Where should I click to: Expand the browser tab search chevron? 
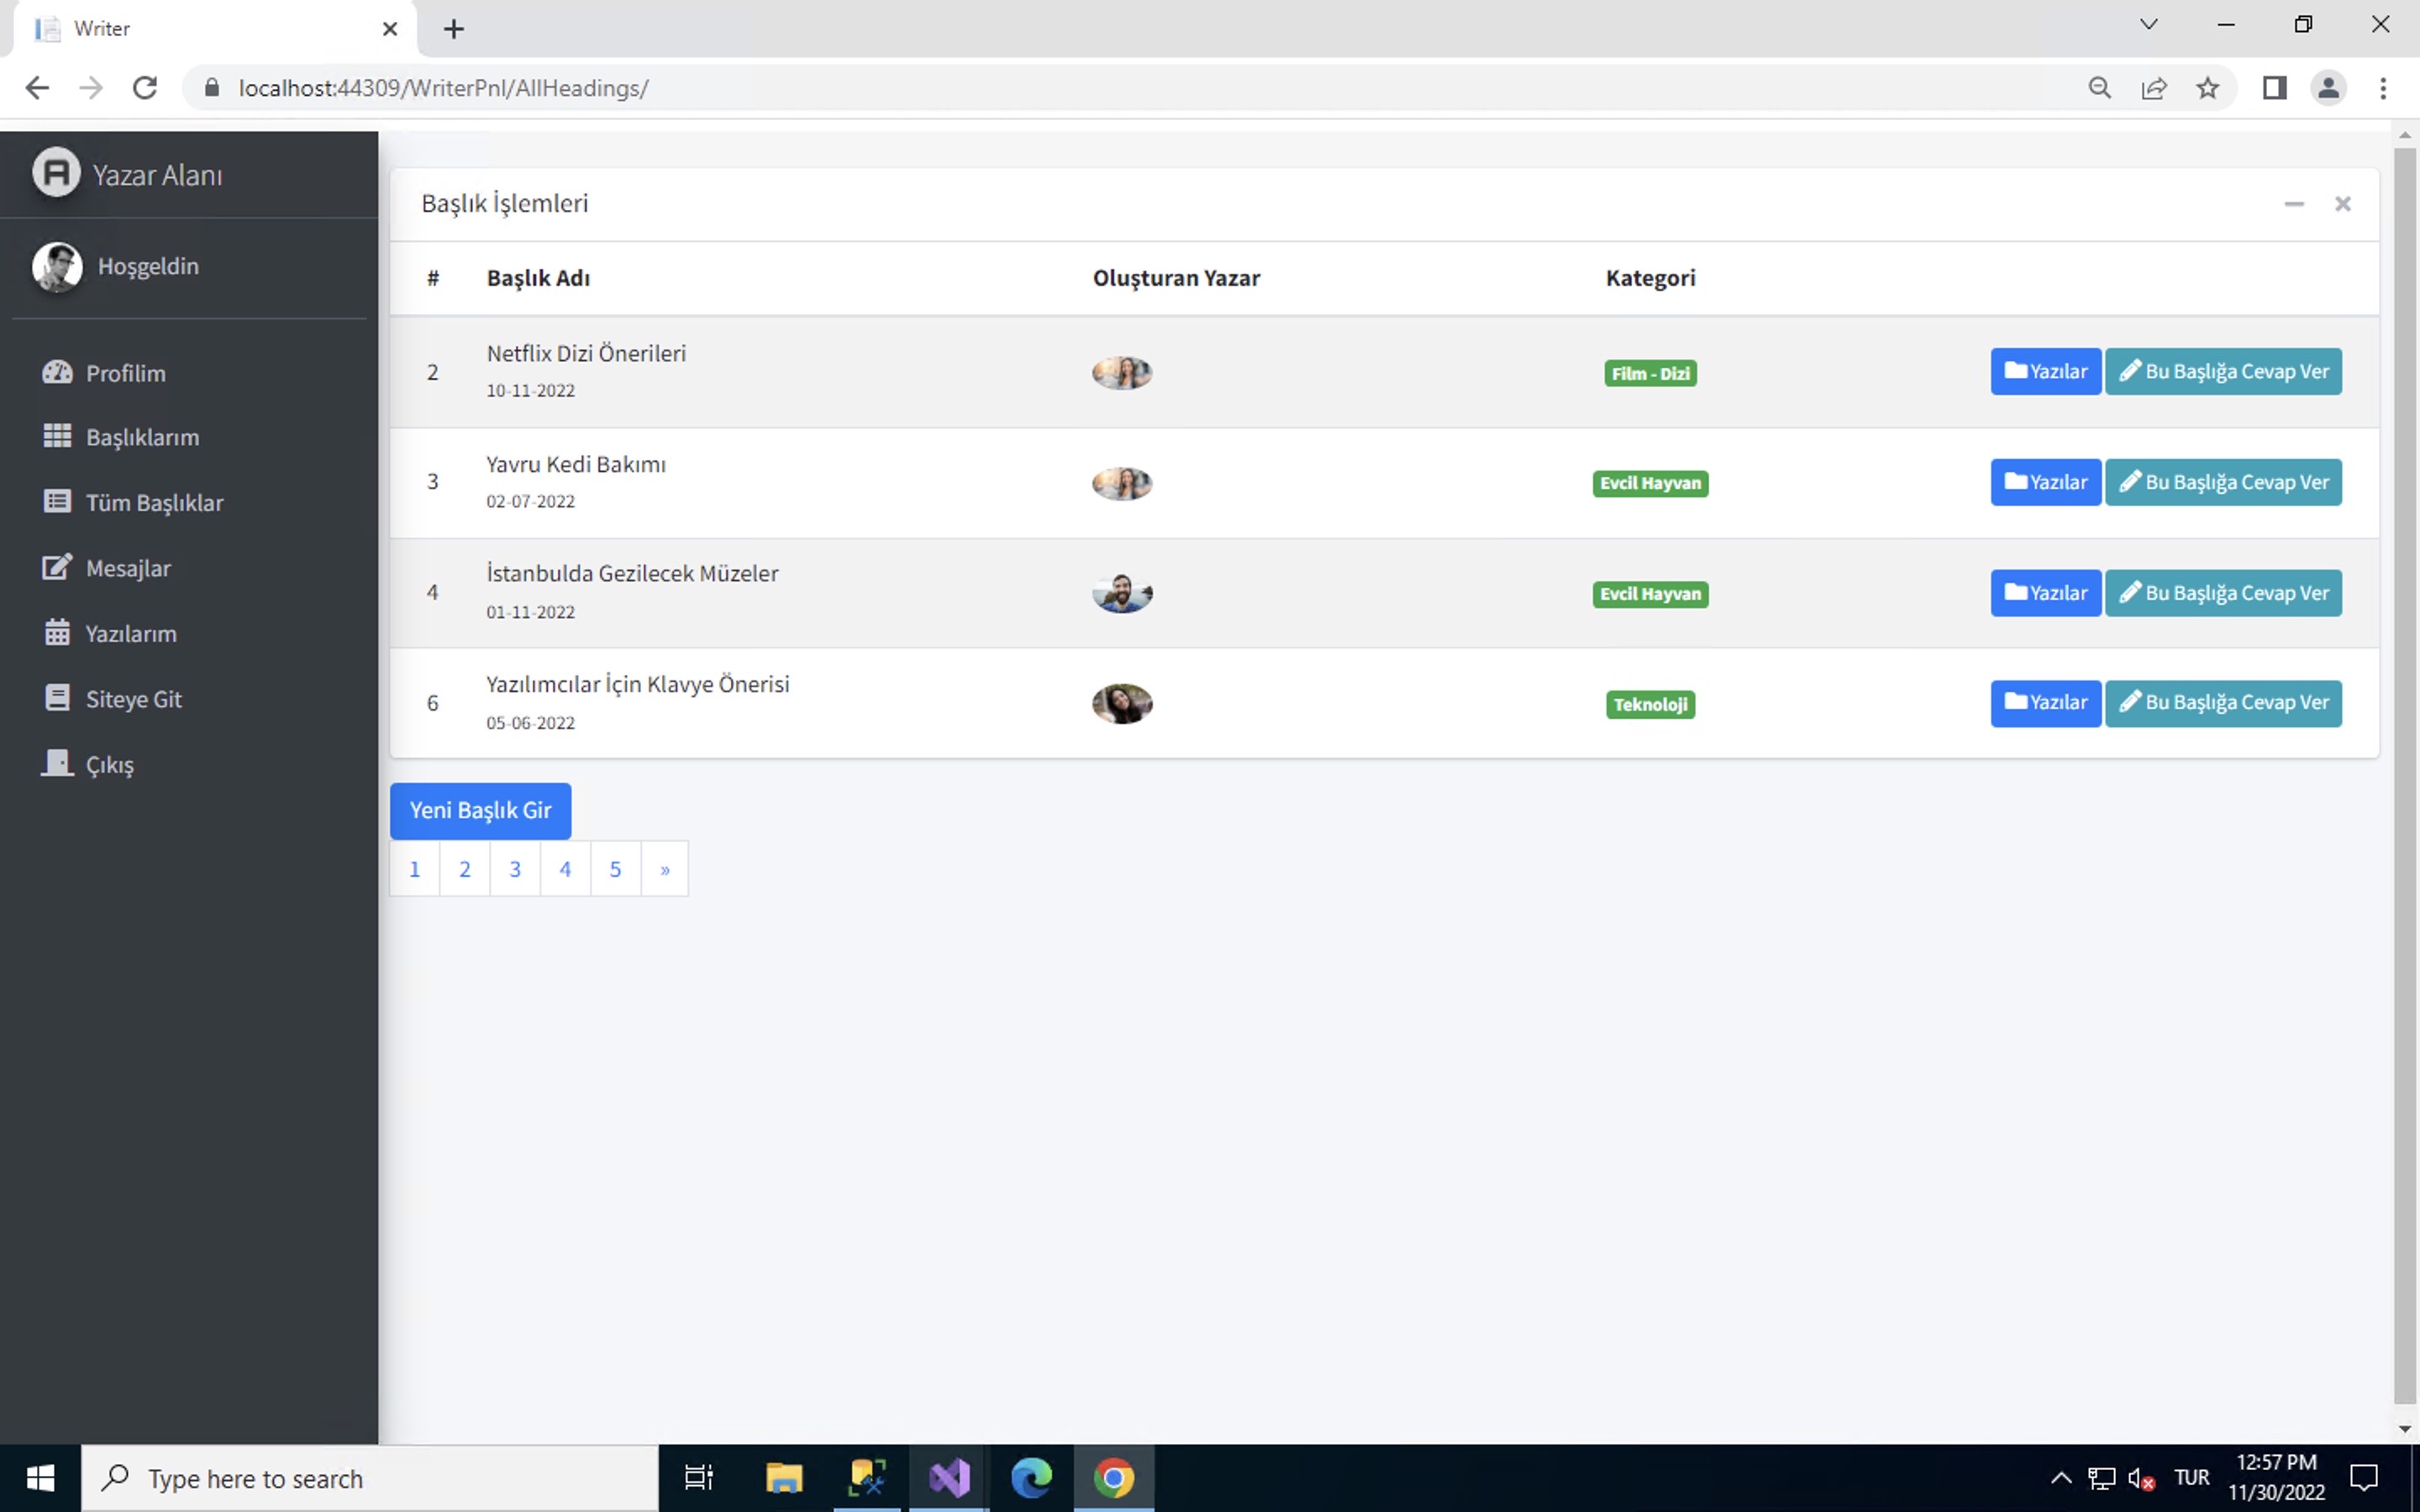click(2148, 24)
